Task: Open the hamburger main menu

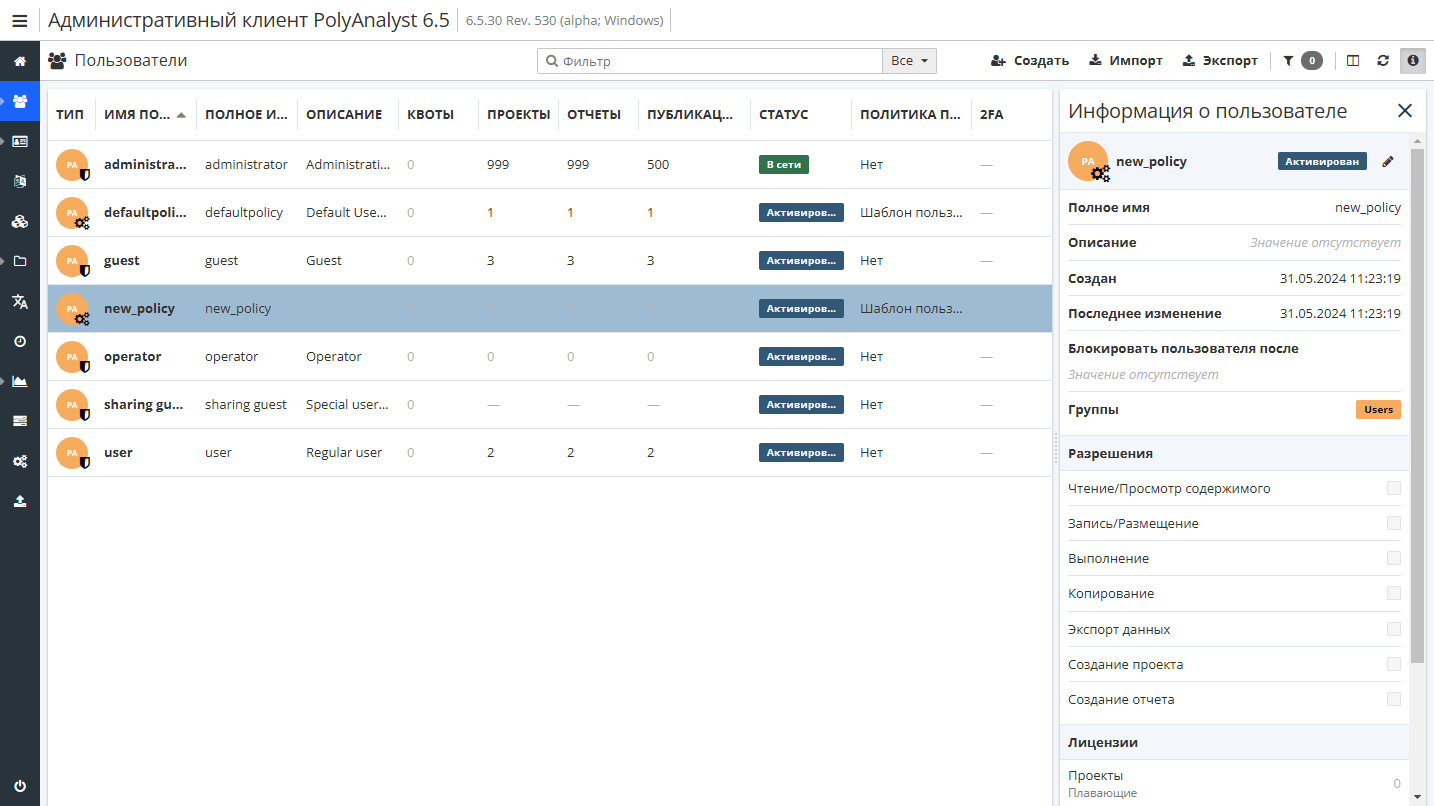Action: (x=19, y=20)
